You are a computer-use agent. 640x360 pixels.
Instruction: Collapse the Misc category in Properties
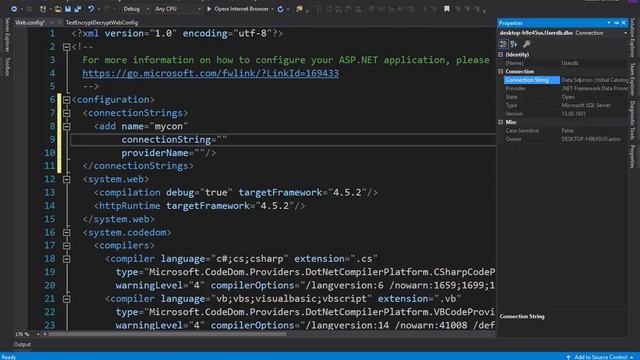coord(501,122)
